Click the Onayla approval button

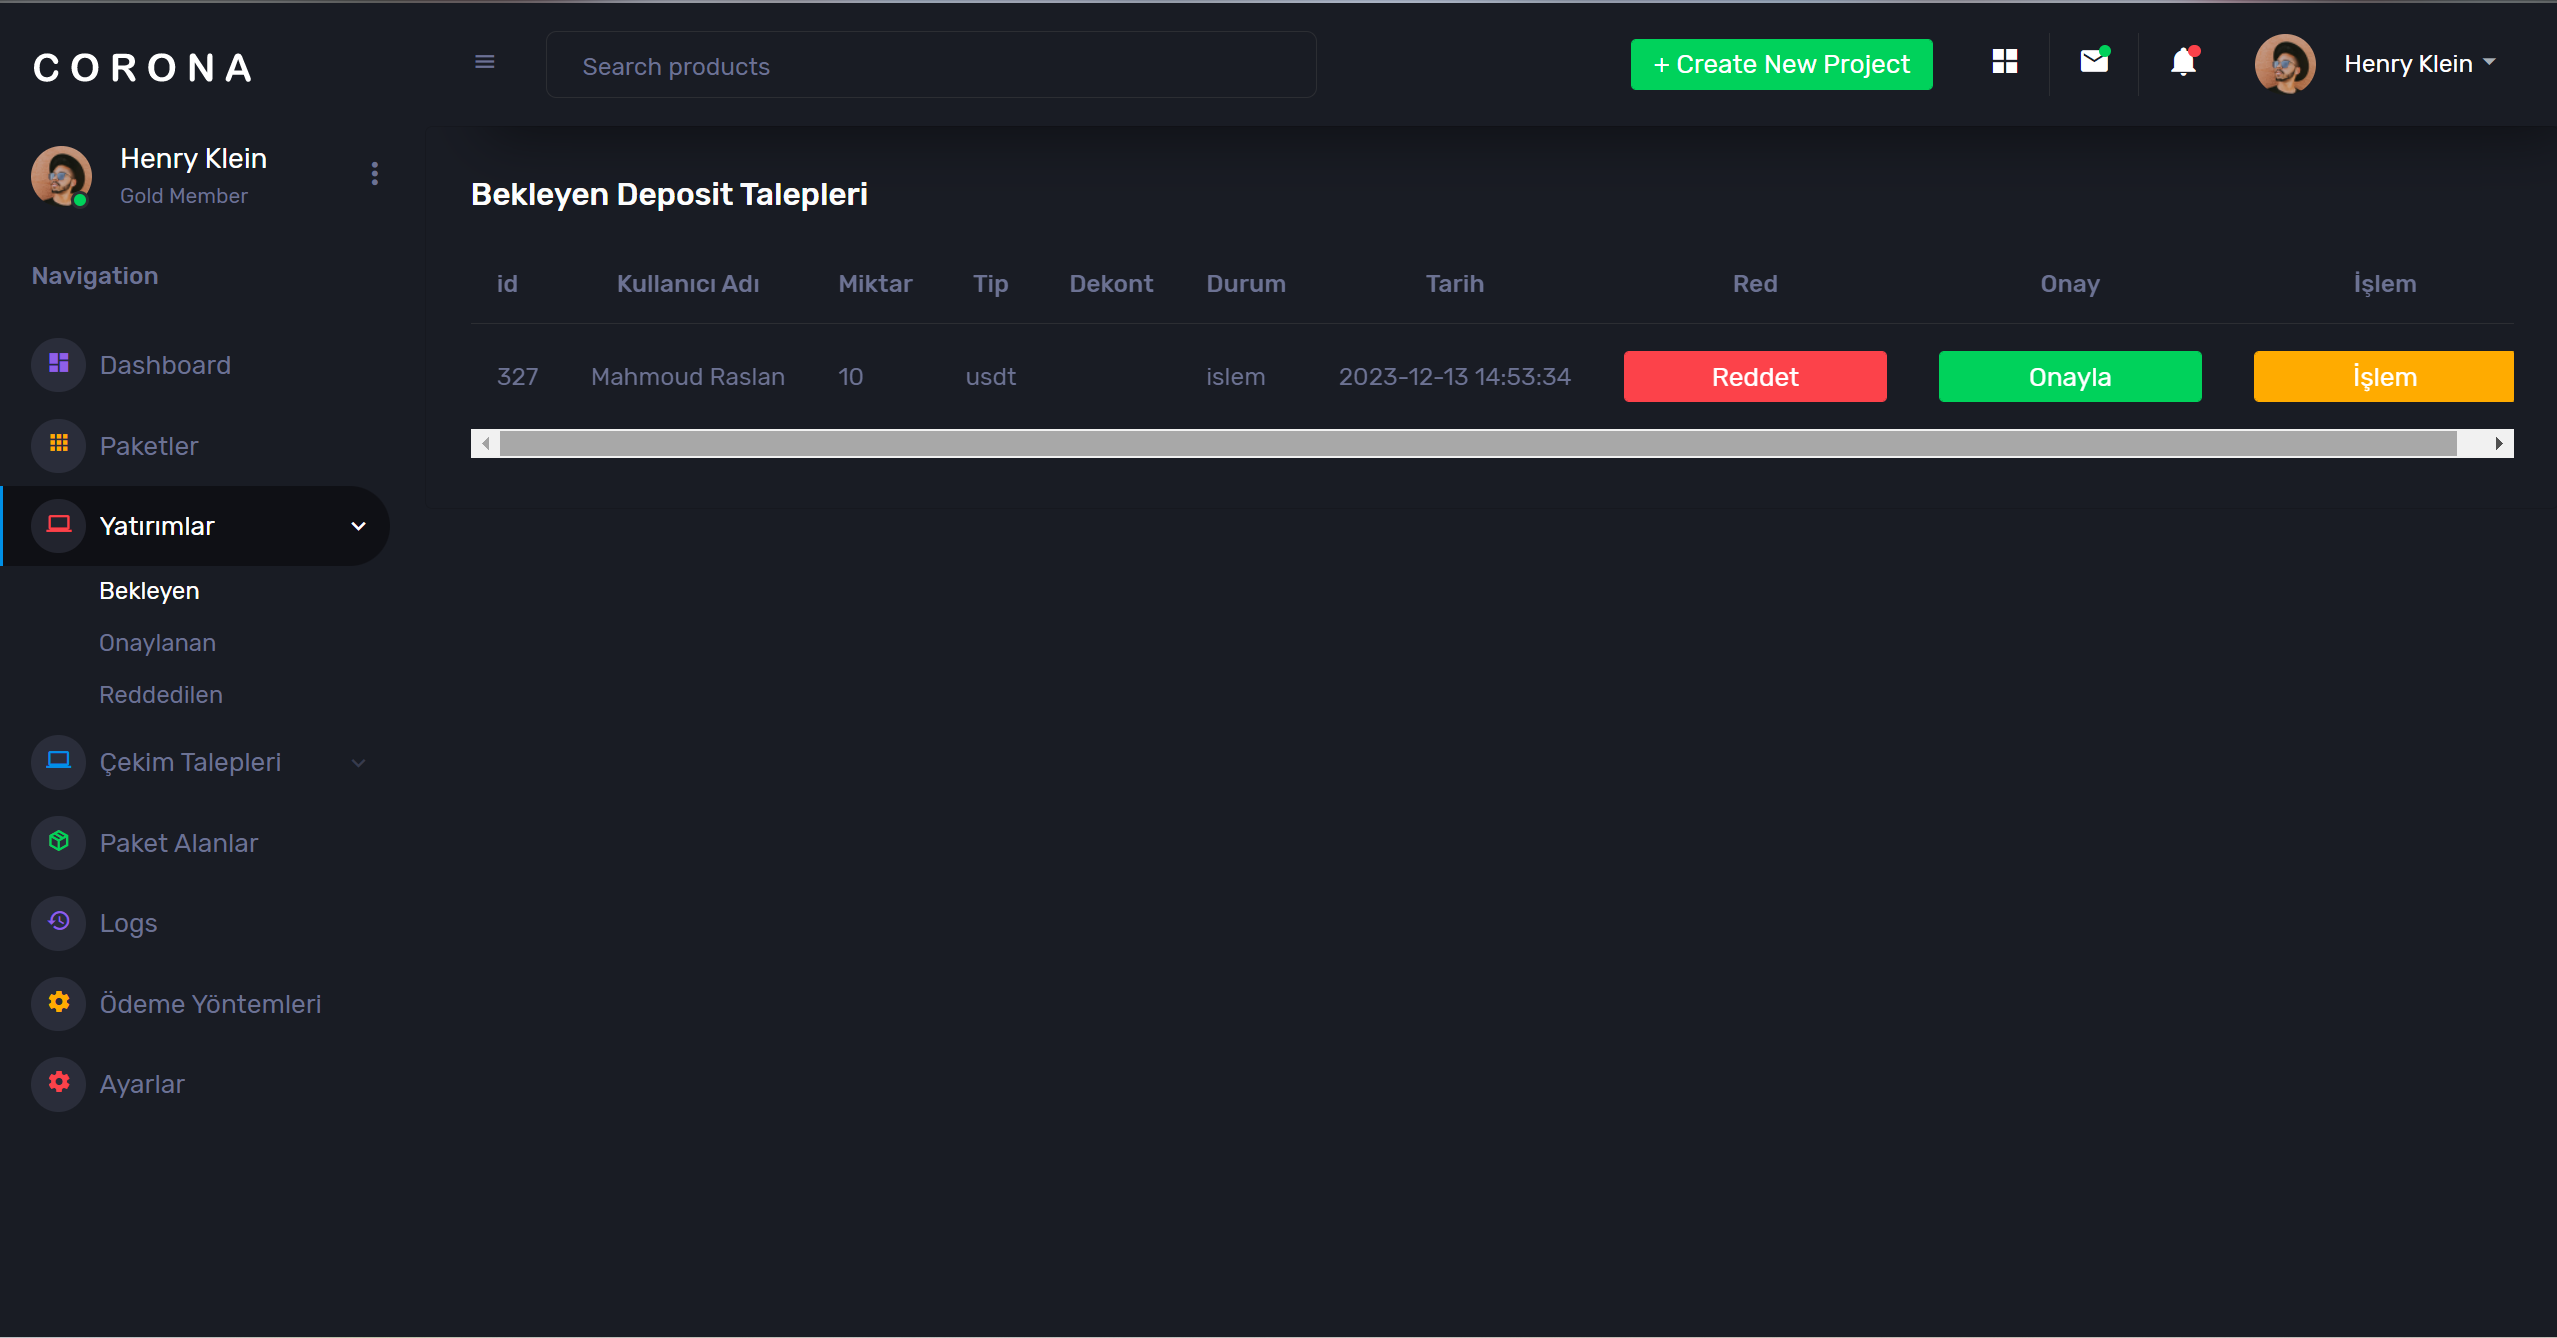(2070, 376)
